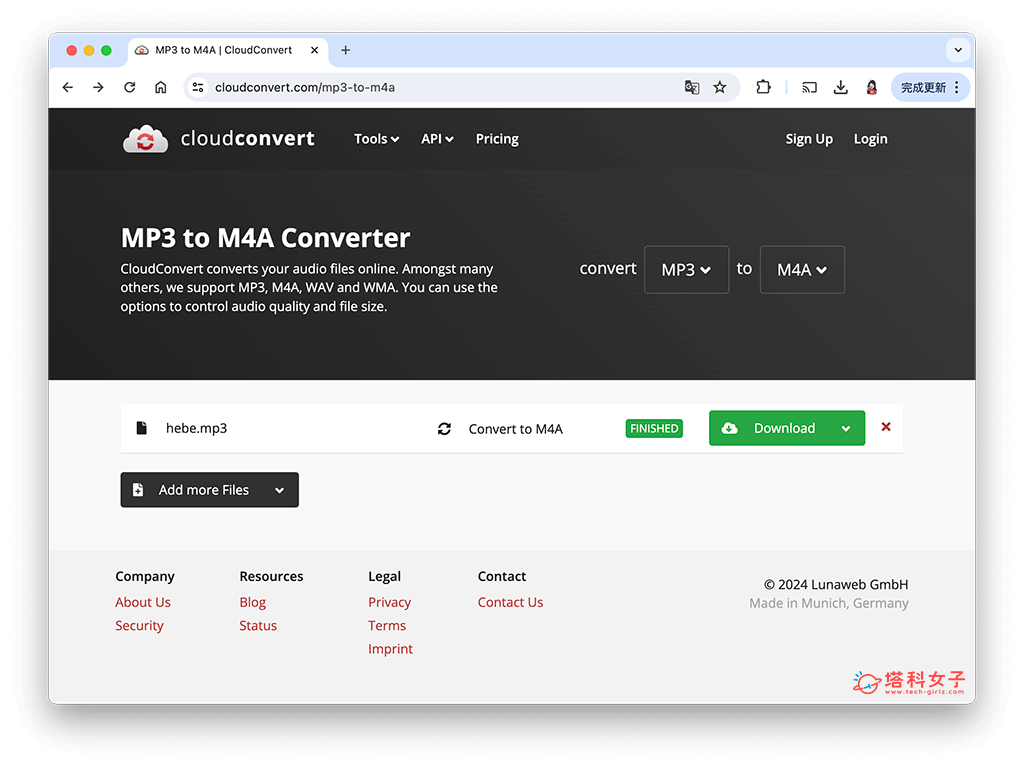Open the Status link

258,626
